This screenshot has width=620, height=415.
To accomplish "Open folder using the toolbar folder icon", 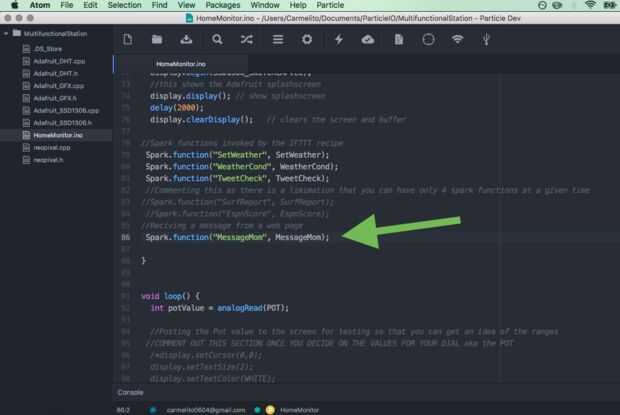I will (157, 39).
